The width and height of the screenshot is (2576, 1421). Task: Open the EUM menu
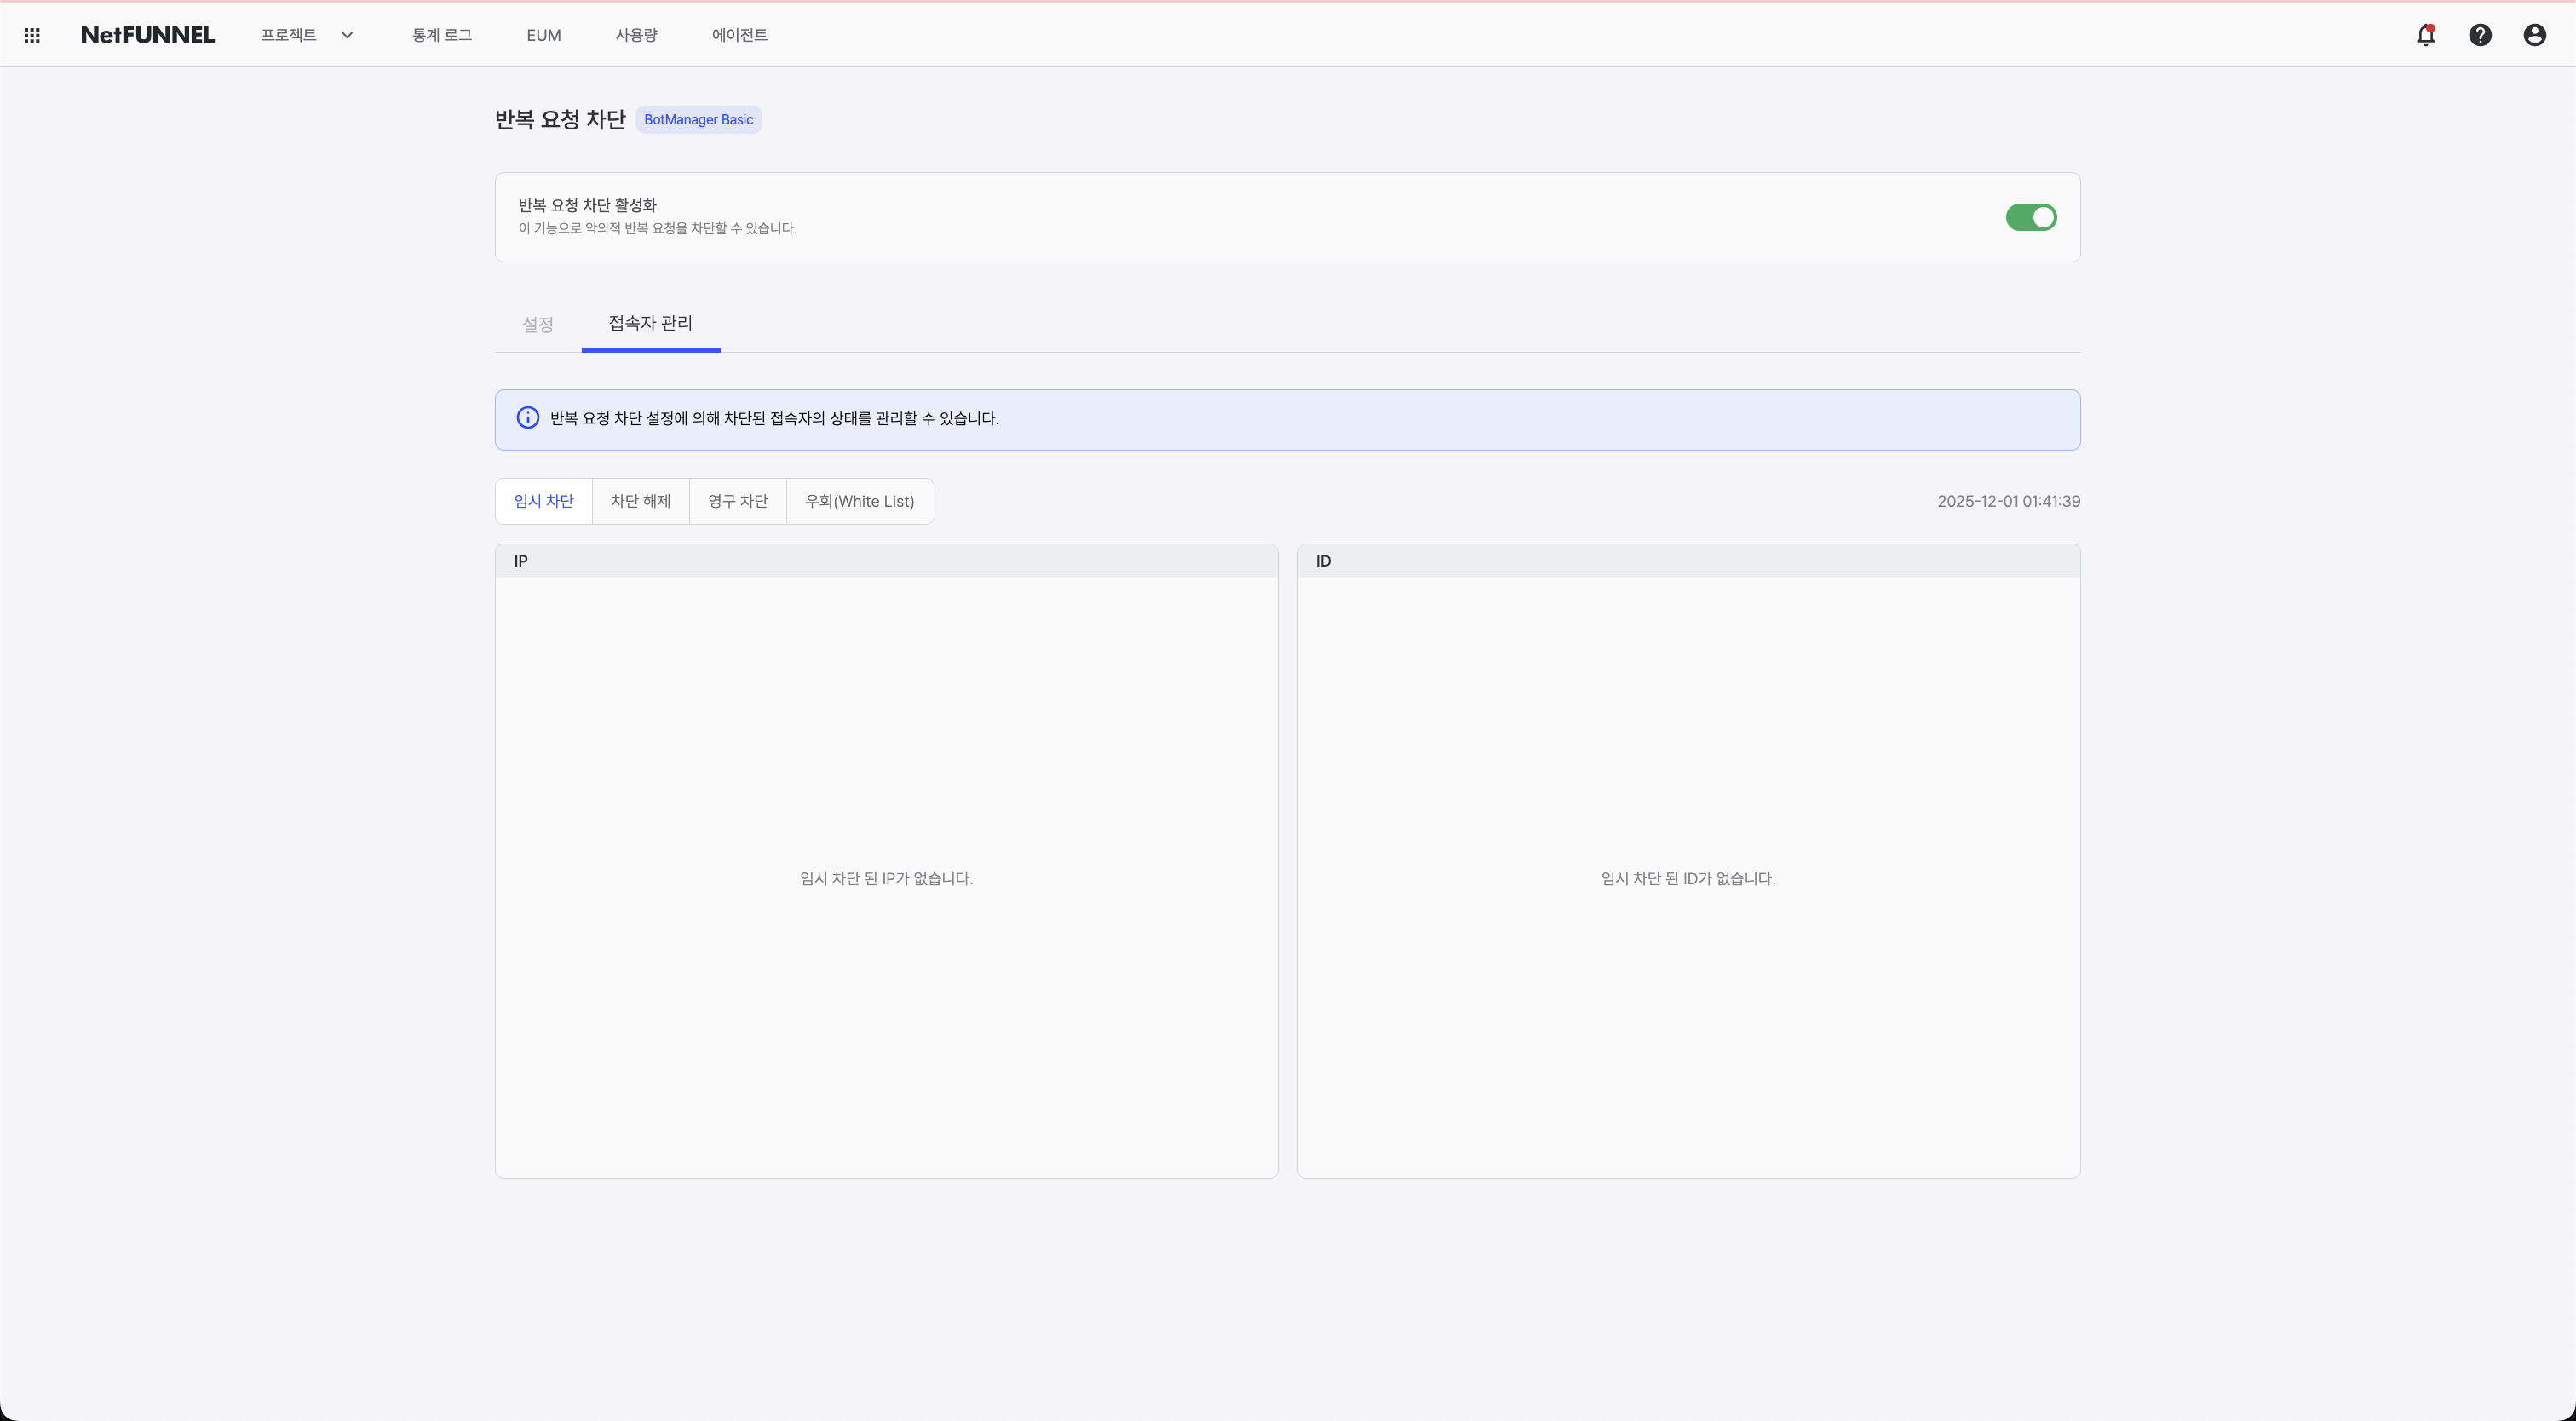pos(543,34)
